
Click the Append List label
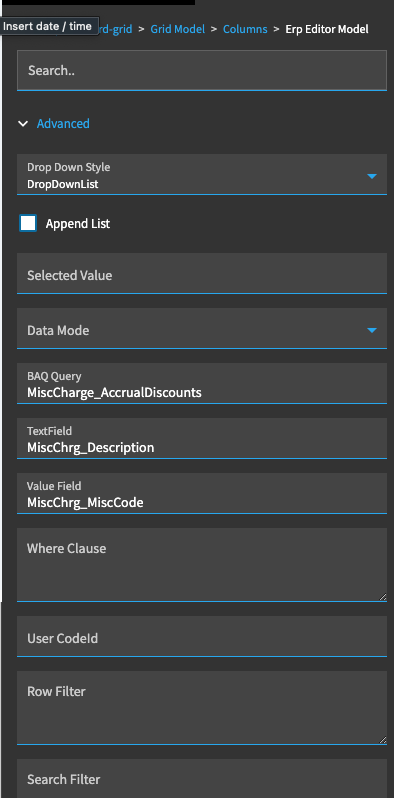click(x=78, y=223)
